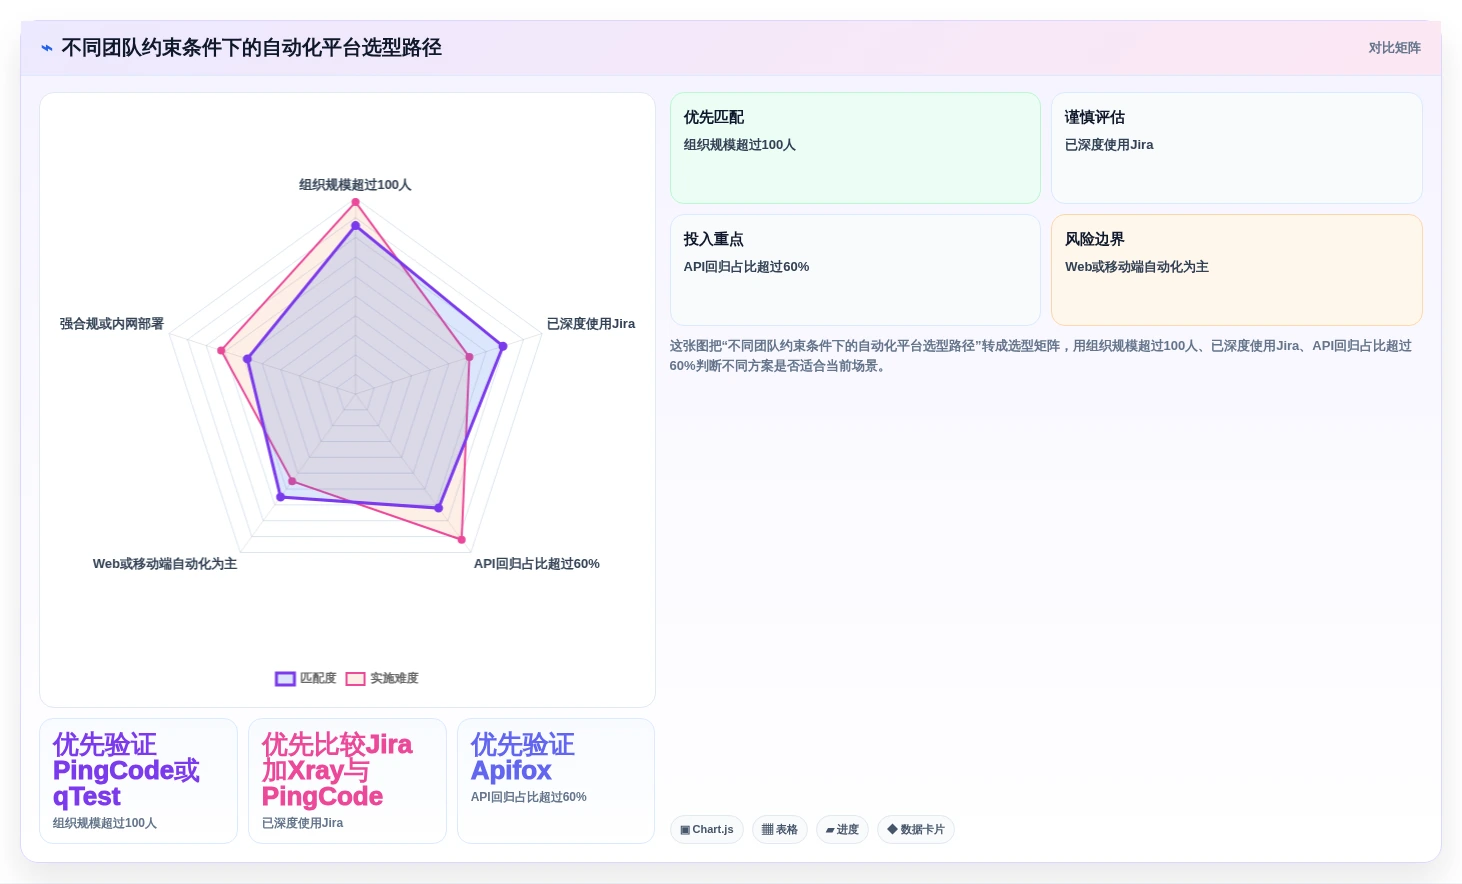
Task: Select the 数据卡片 tag chip
Action: tap(916, 830)
